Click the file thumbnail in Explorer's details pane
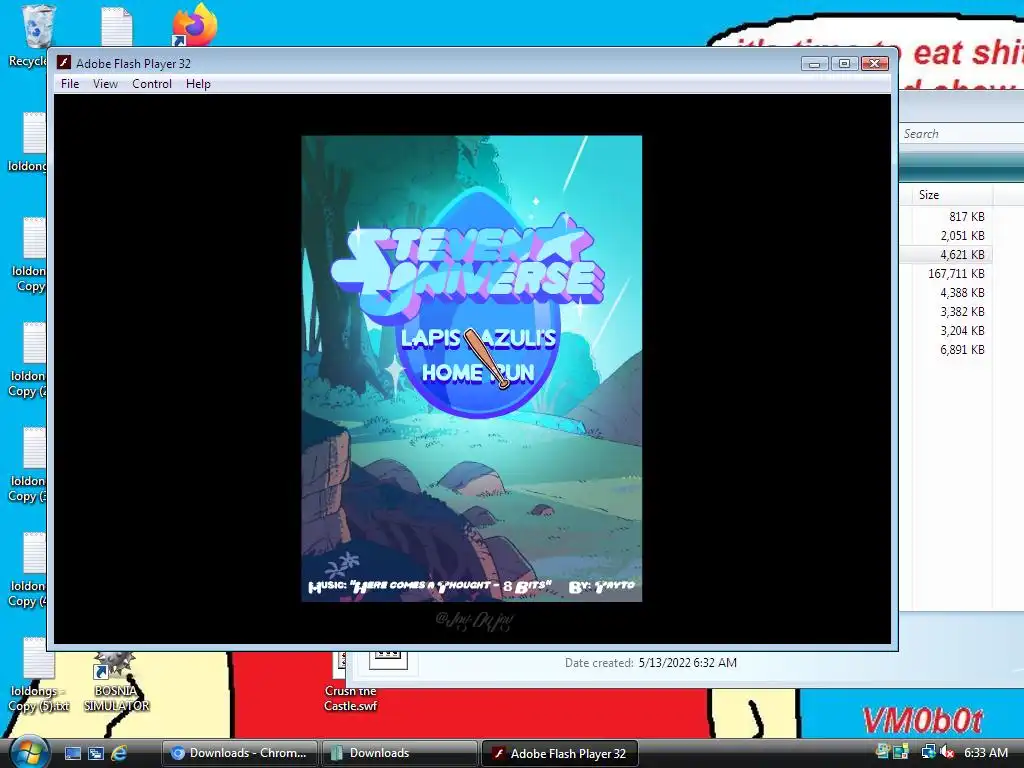The height and width of the screenshot is (768, 1024). [388, 660]
